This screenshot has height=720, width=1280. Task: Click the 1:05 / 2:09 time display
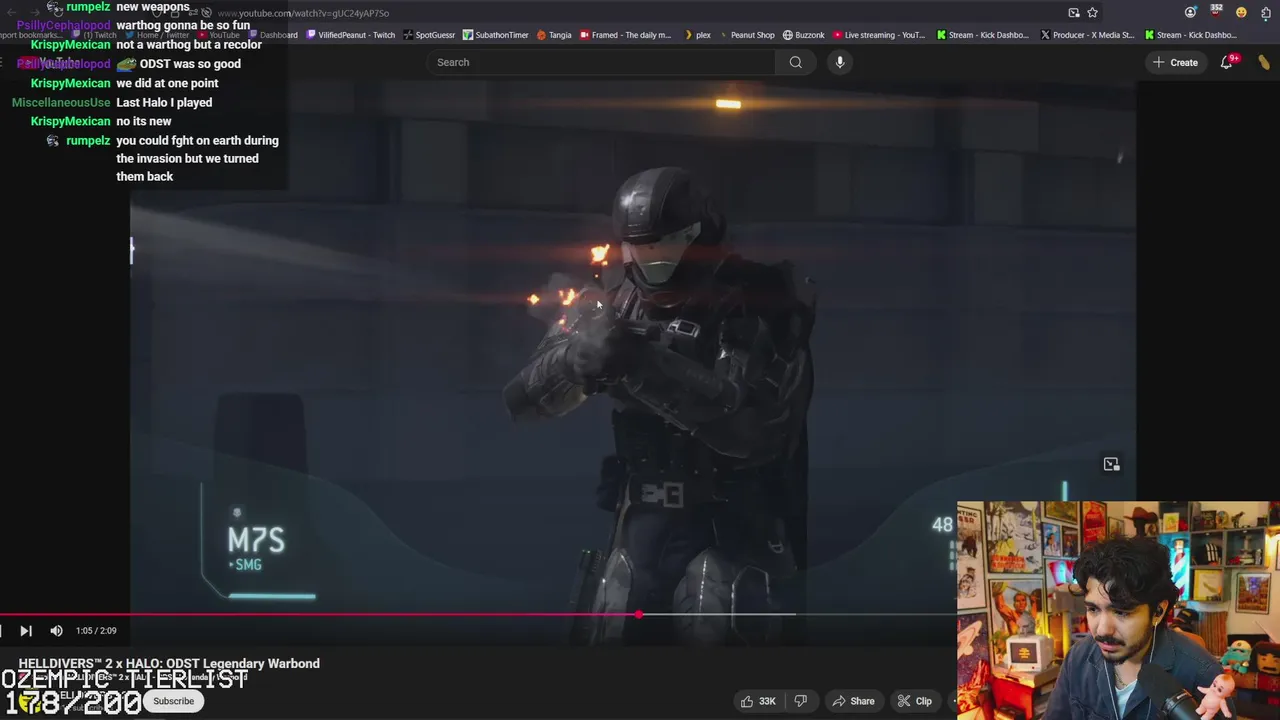click(x=96, y=631)
